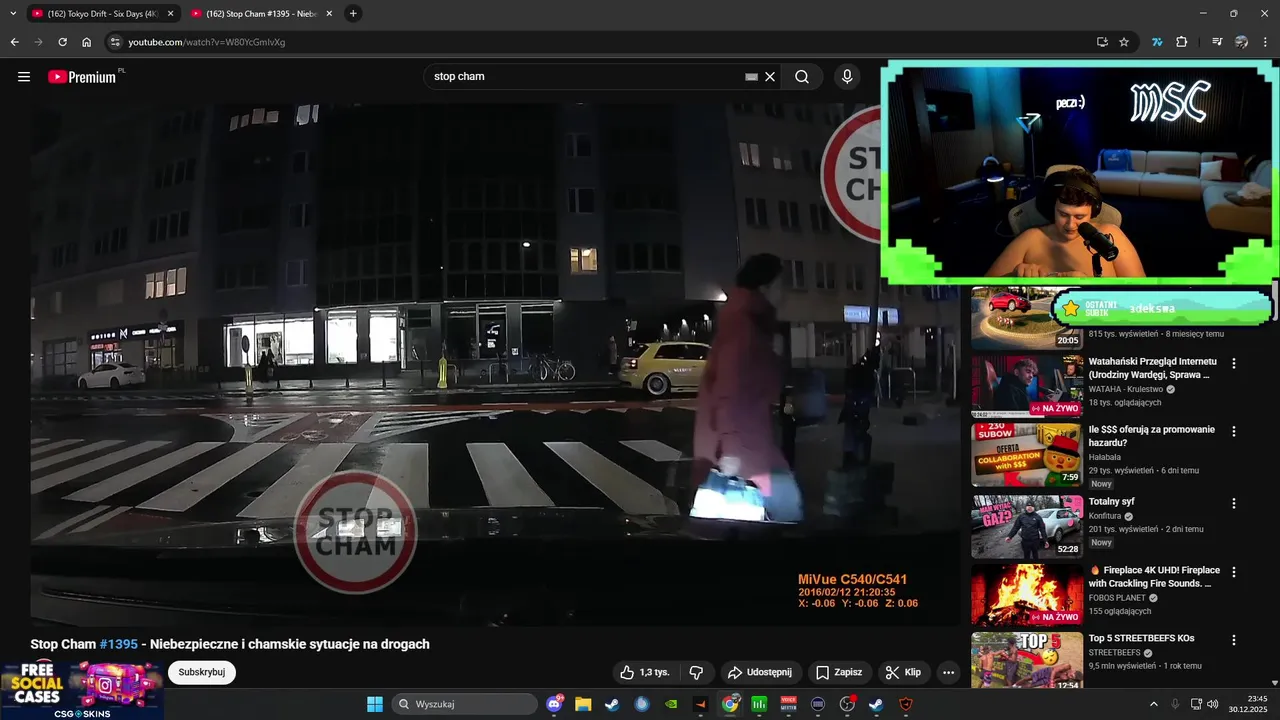Image resolution: width=1280 pixels, height=720 pixels.
Task: Click the youtube.com address bar URL
Action: tap(207, 42)
